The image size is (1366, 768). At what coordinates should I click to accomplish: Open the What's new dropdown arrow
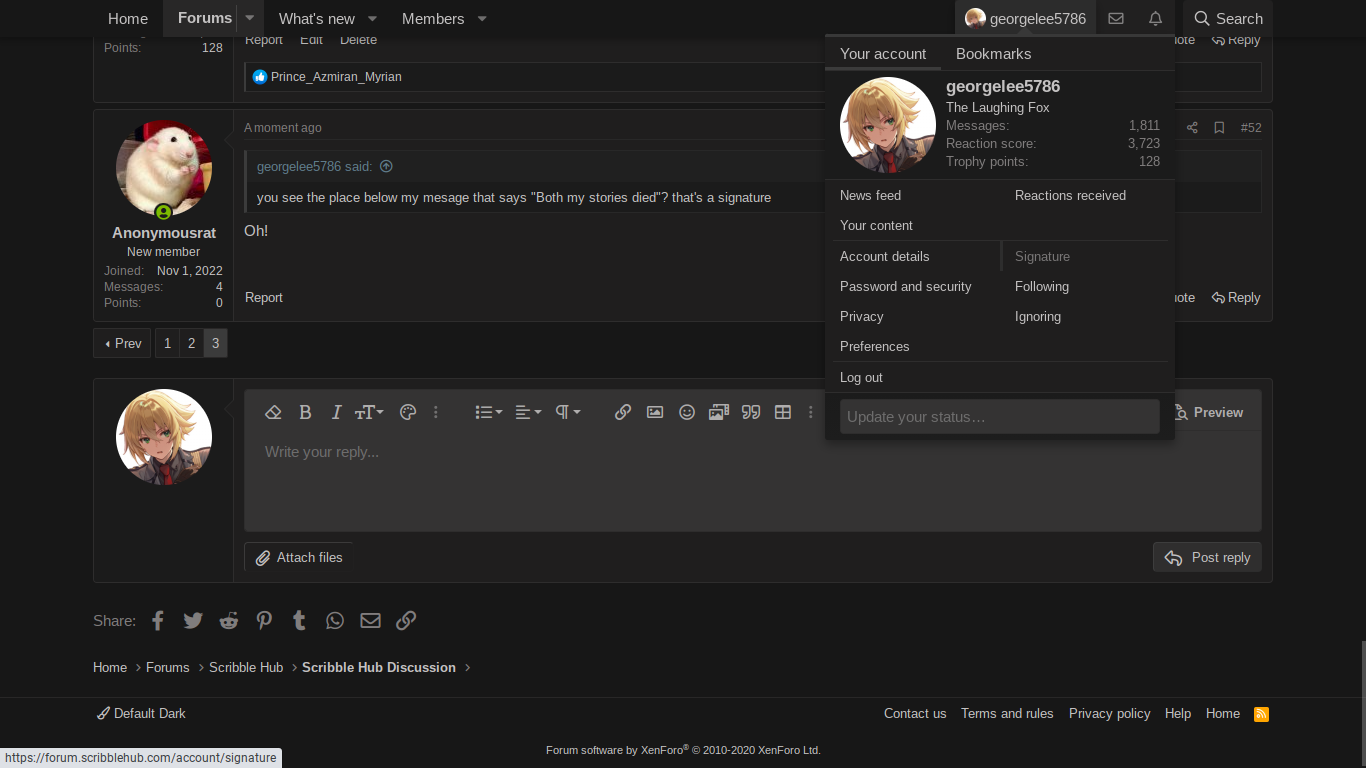tap(371, 18)
